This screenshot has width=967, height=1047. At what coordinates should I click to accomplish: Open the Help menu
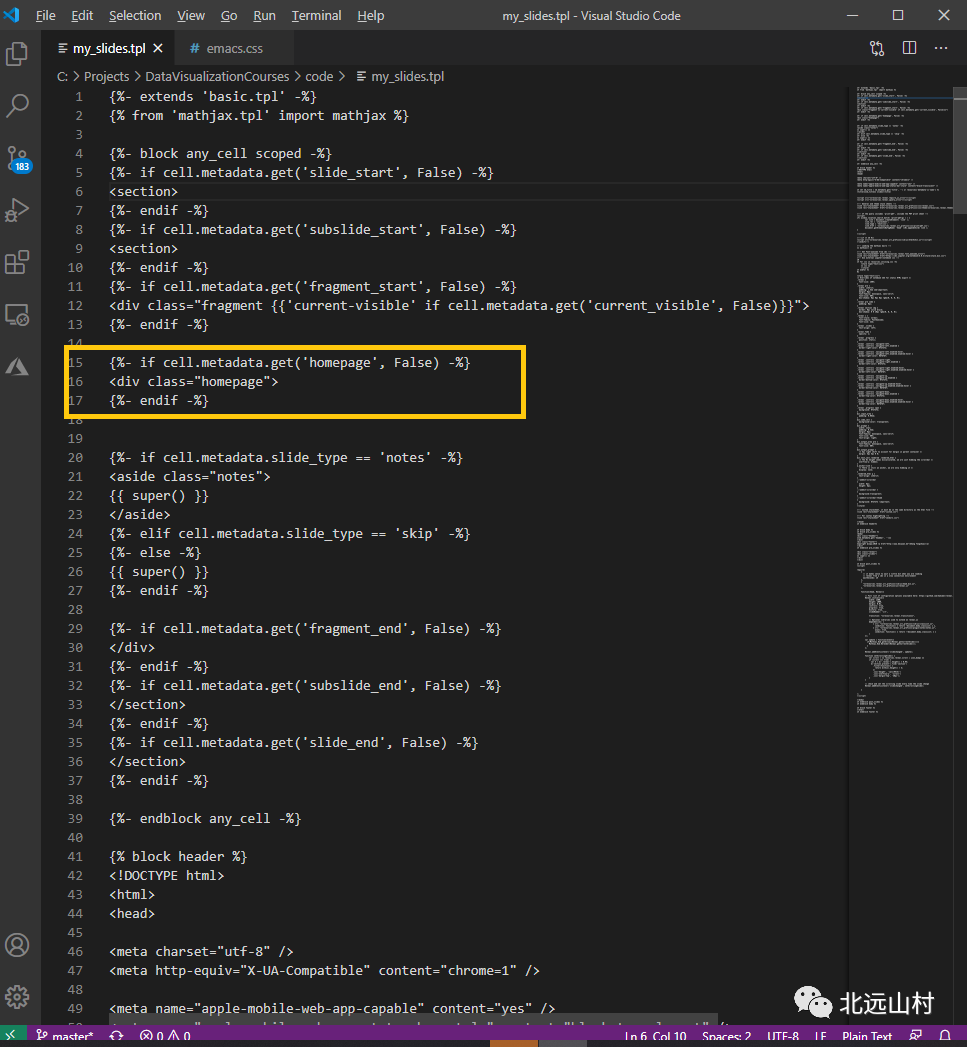(x=371, y=15)
